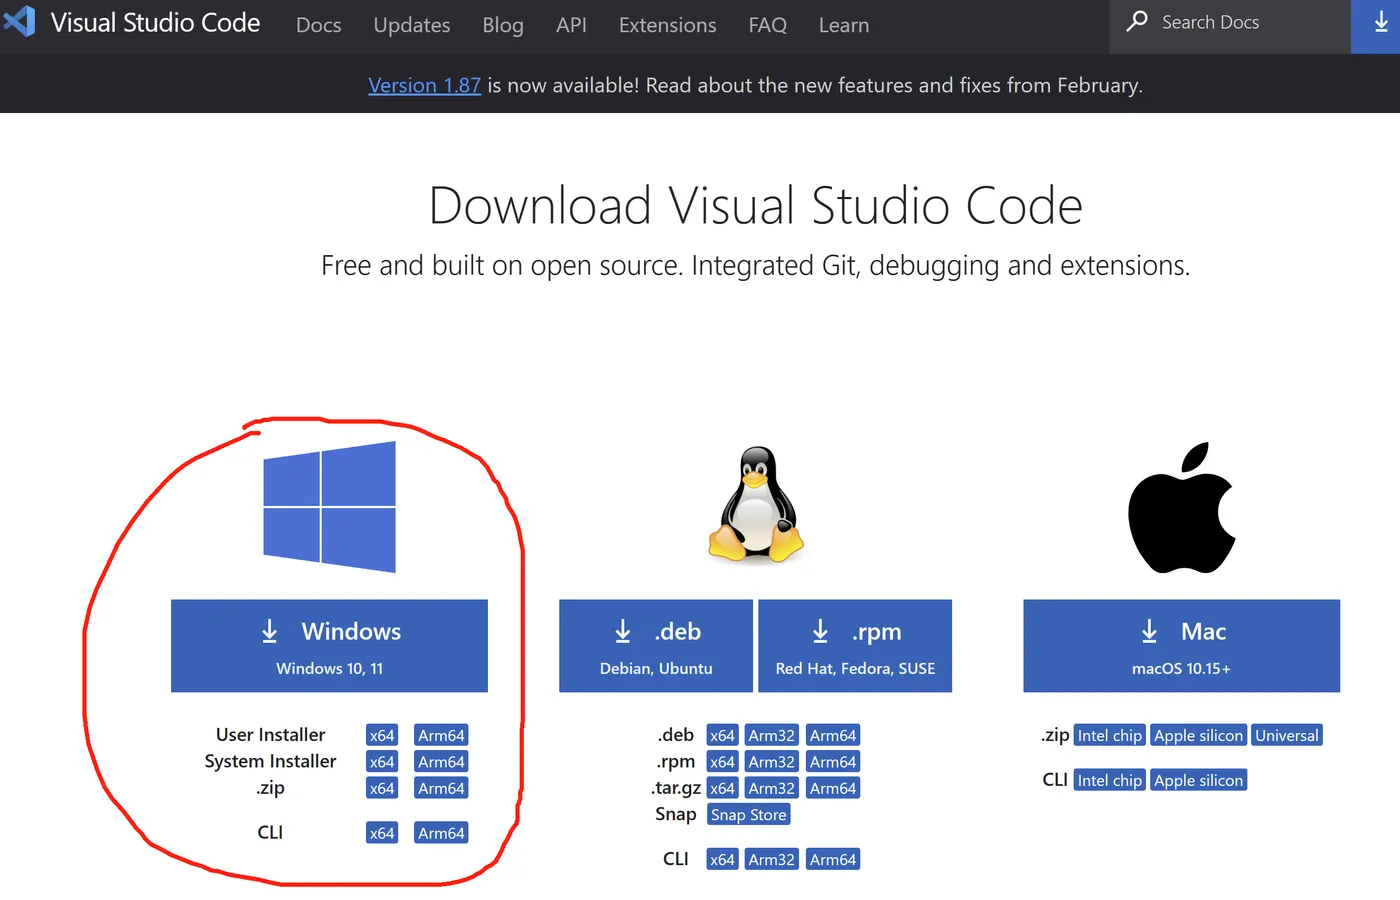The height and width of the screenshot is (900, 1400).
Task: Select Windows User Installer Arm64
Action: tap(441, 735)
